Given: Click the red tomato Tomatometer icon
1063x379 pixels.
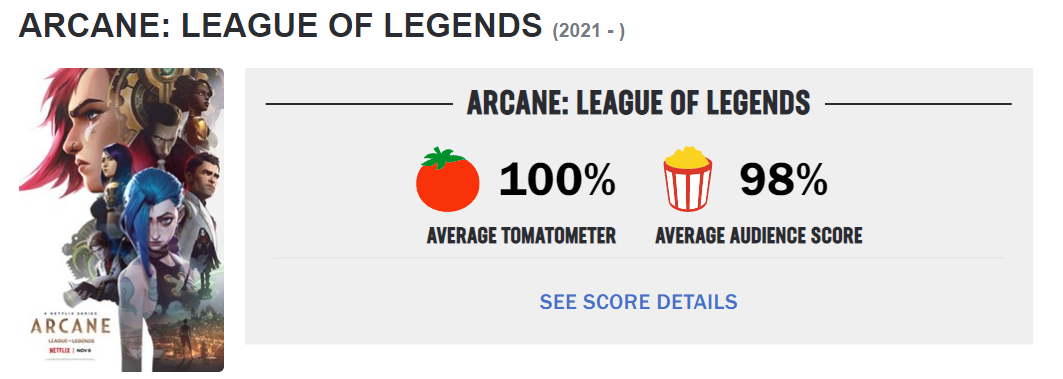Looking at the screenshot, I should pos(447,180).
